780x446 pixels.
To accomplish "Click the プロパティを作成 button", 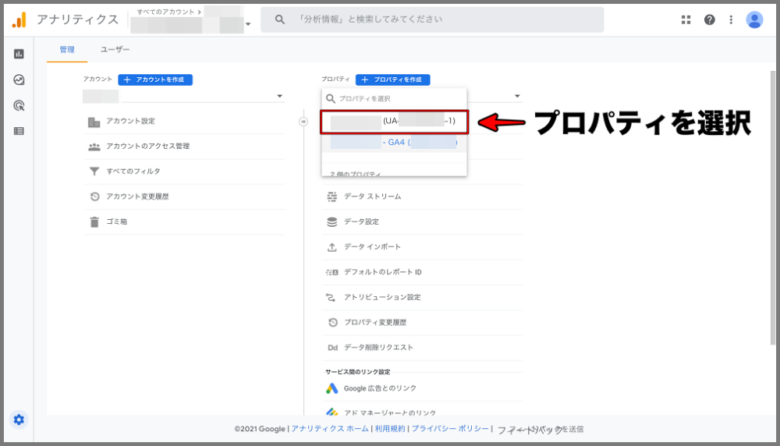I will coord(393,80).
